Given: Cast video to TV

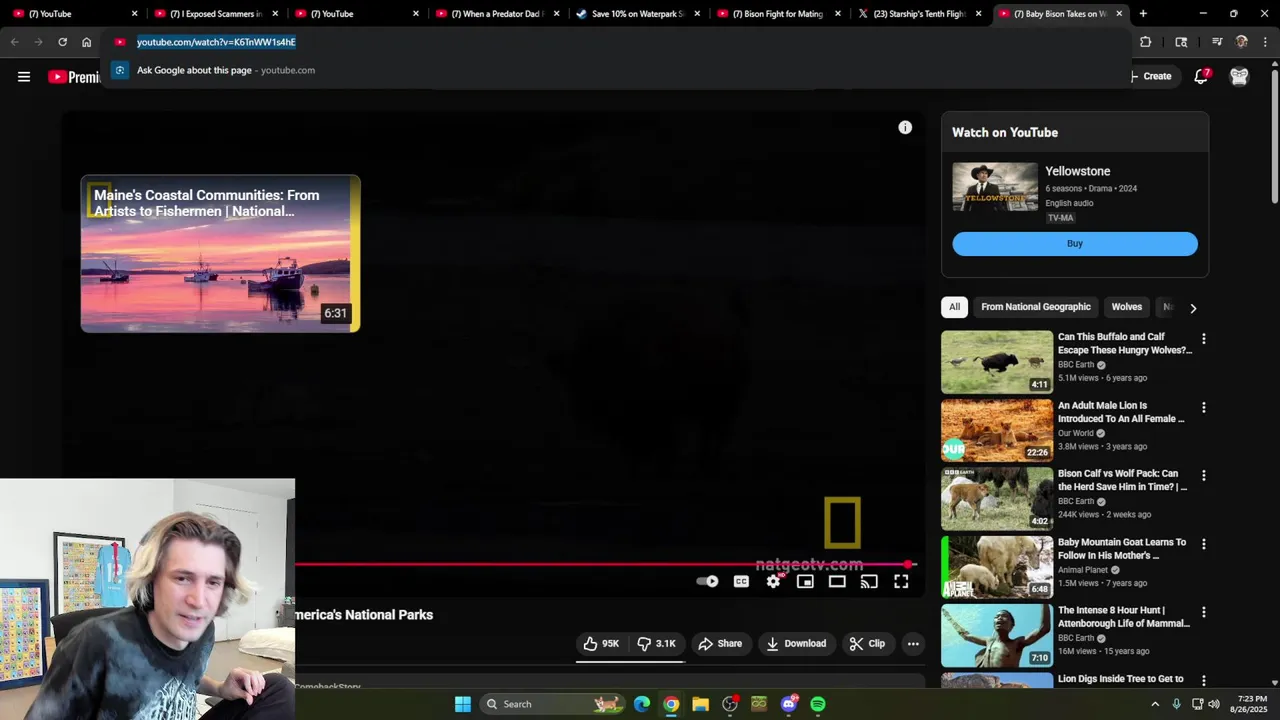Looking at the screenshot, I should [x=869, y=581].
